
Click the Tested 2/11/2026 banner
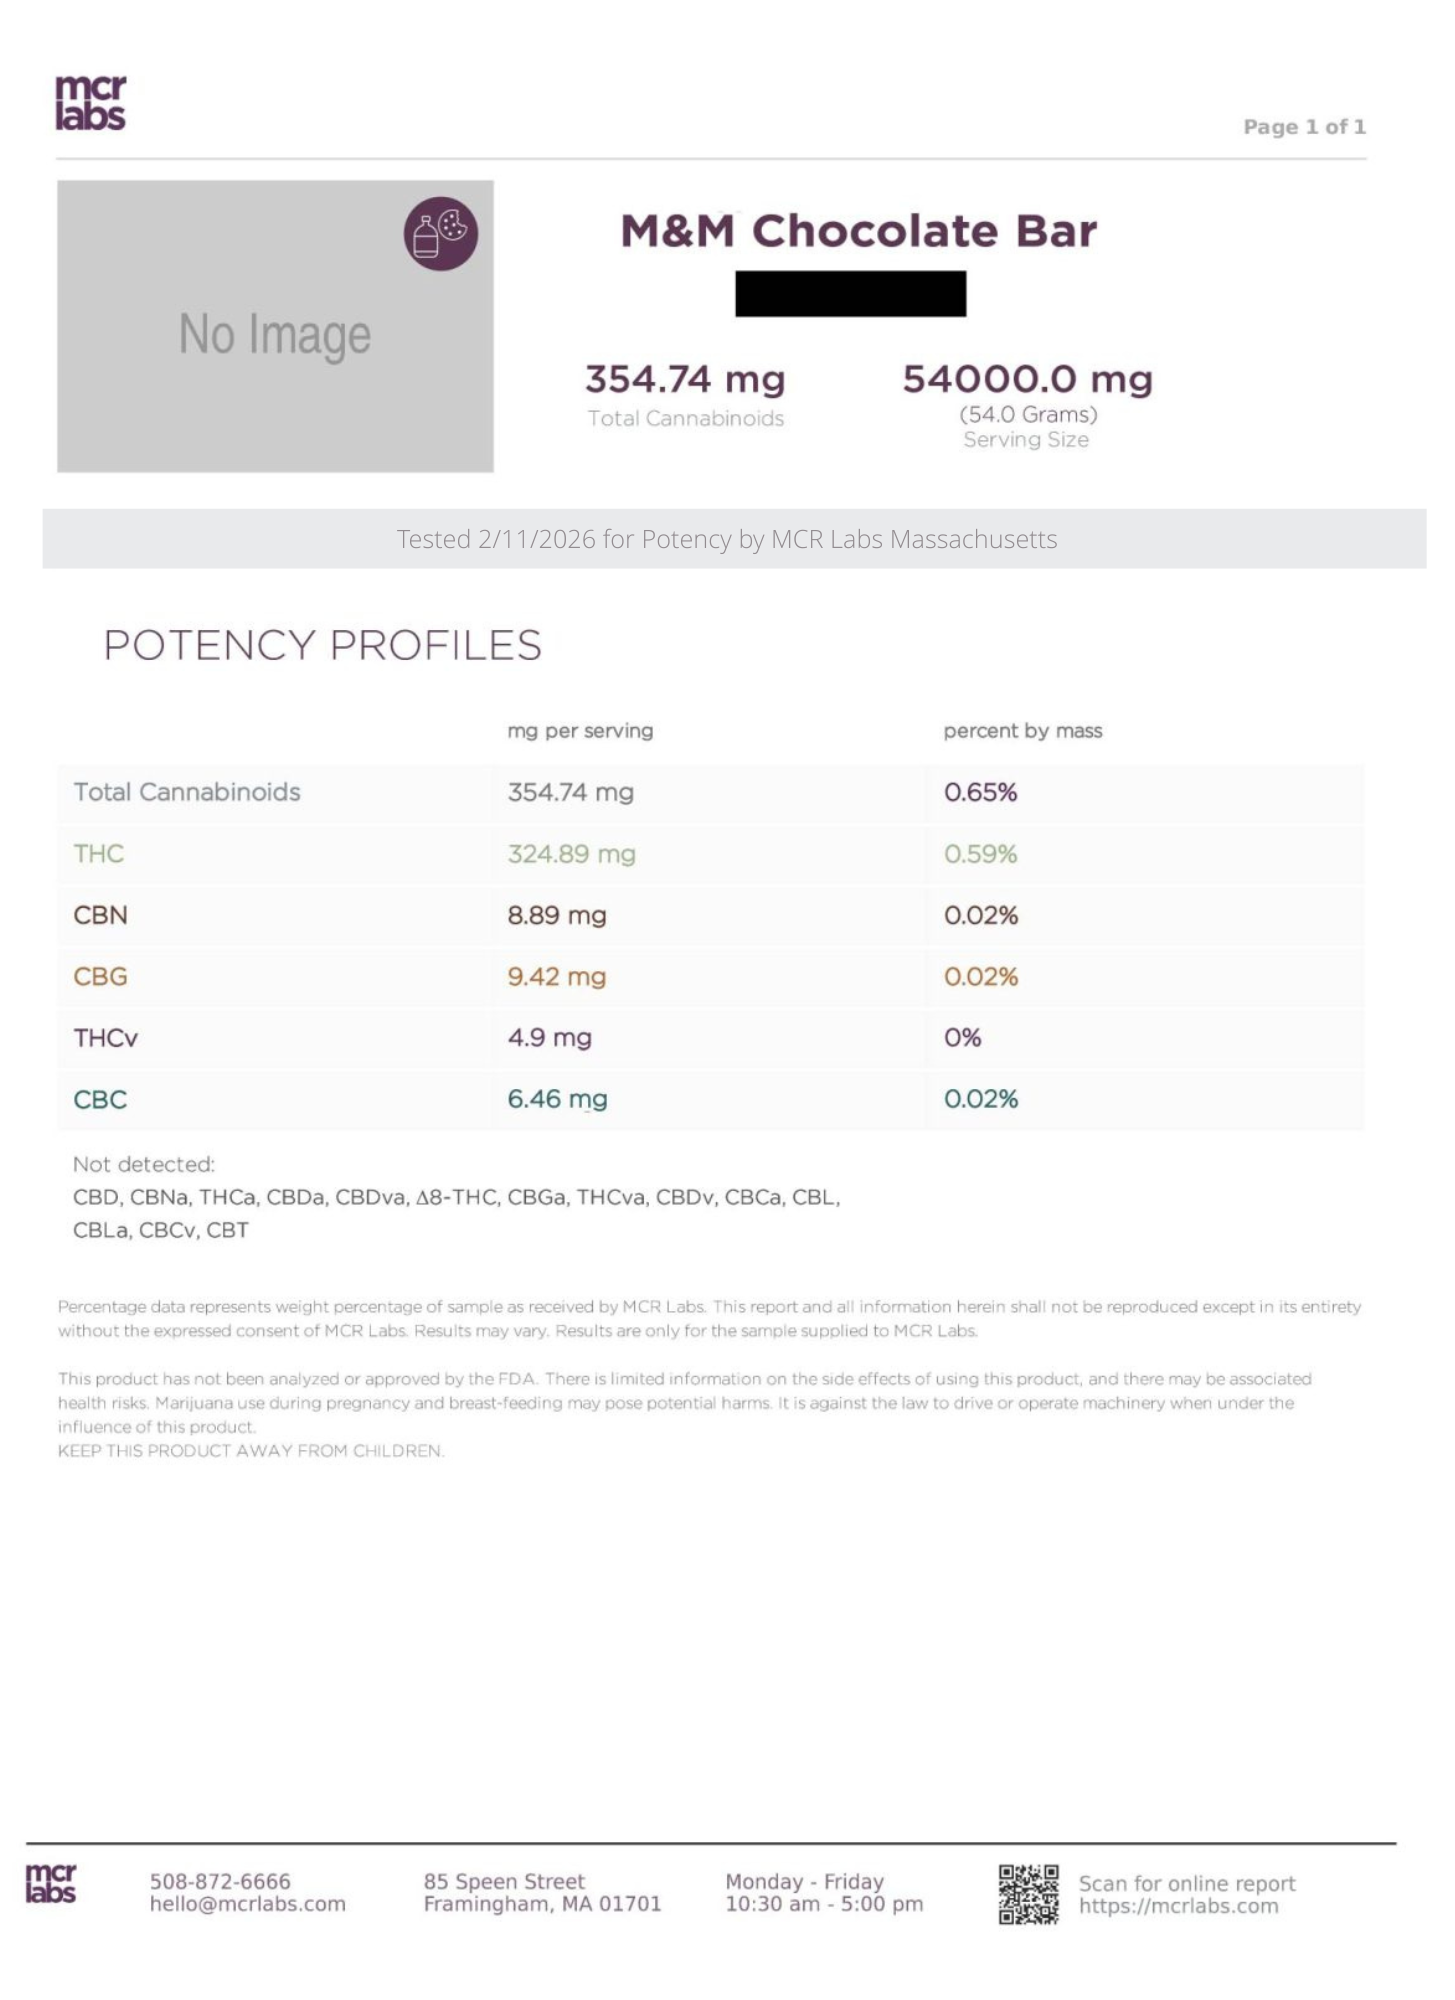(727, 539)
